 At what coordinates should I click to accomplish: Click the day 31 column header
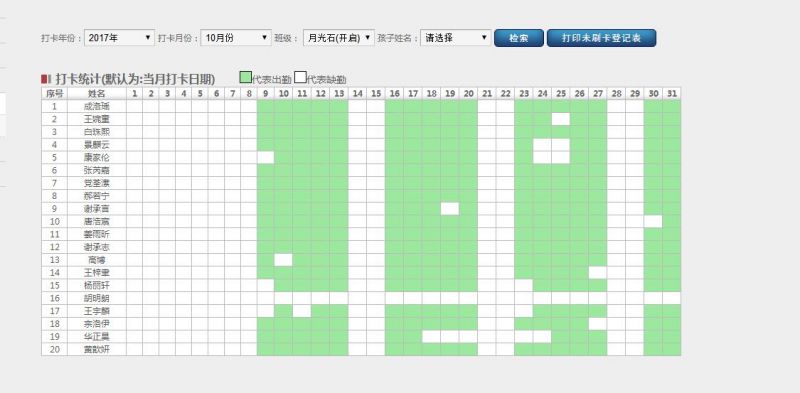pos(671,93)
